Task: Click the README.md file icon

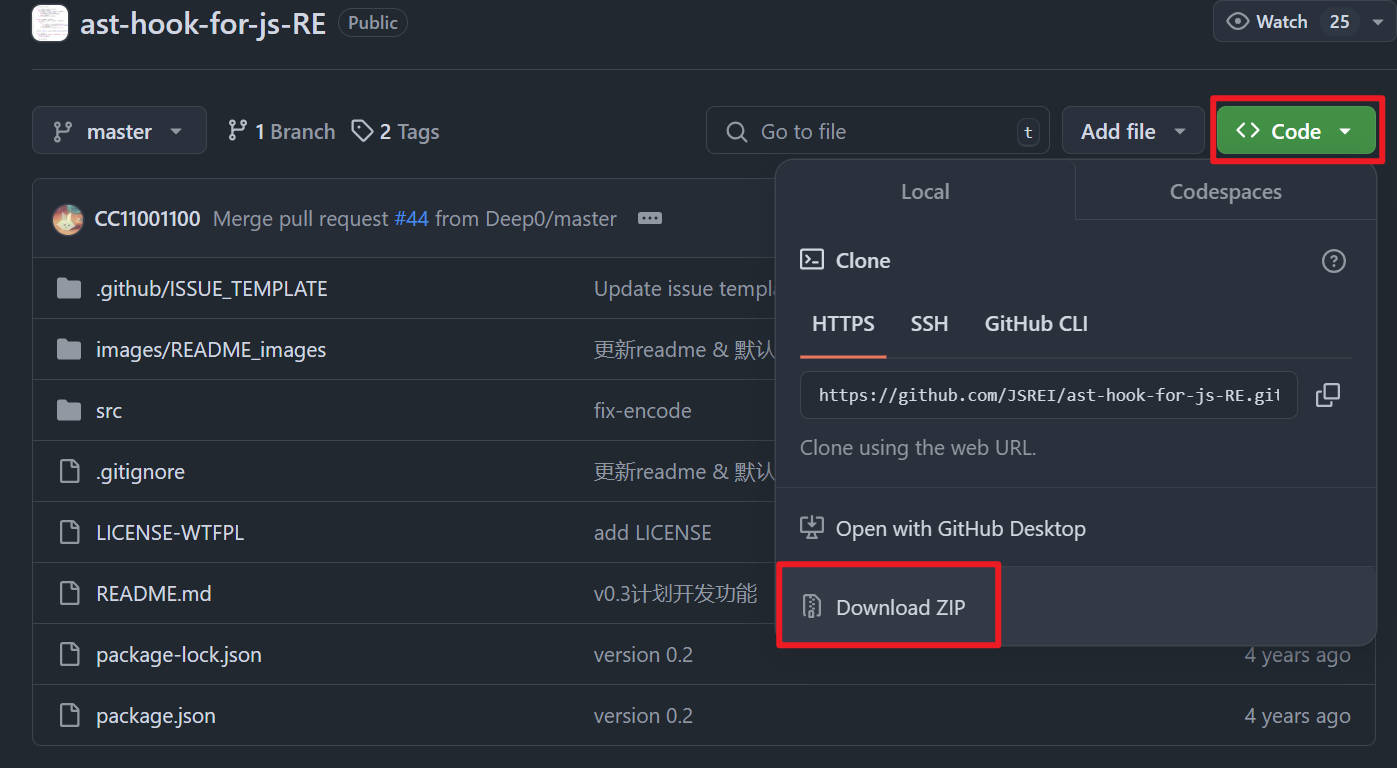Action: [69, 594]
